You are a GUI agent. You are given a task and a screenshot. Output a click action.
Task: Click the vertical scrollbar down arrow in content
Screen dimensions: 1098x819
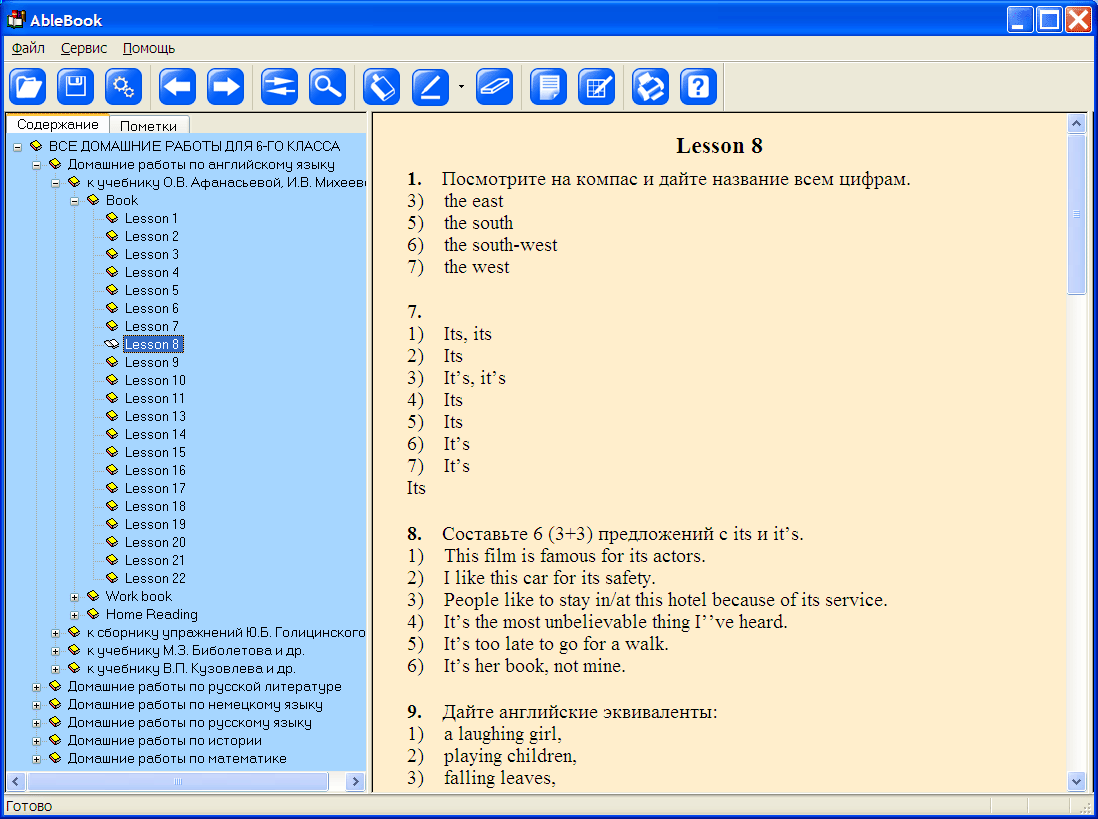1076,781
